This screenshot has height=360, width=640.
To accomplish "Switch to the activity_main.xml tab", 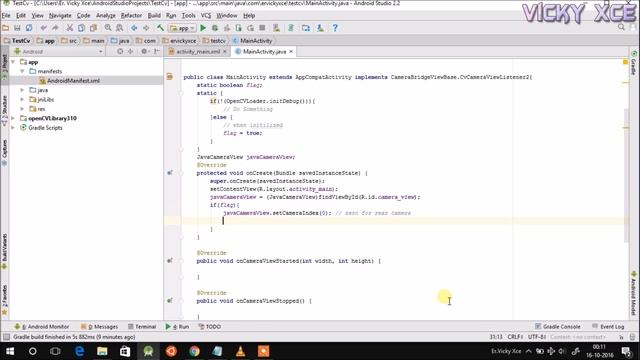I will point(198,52).
